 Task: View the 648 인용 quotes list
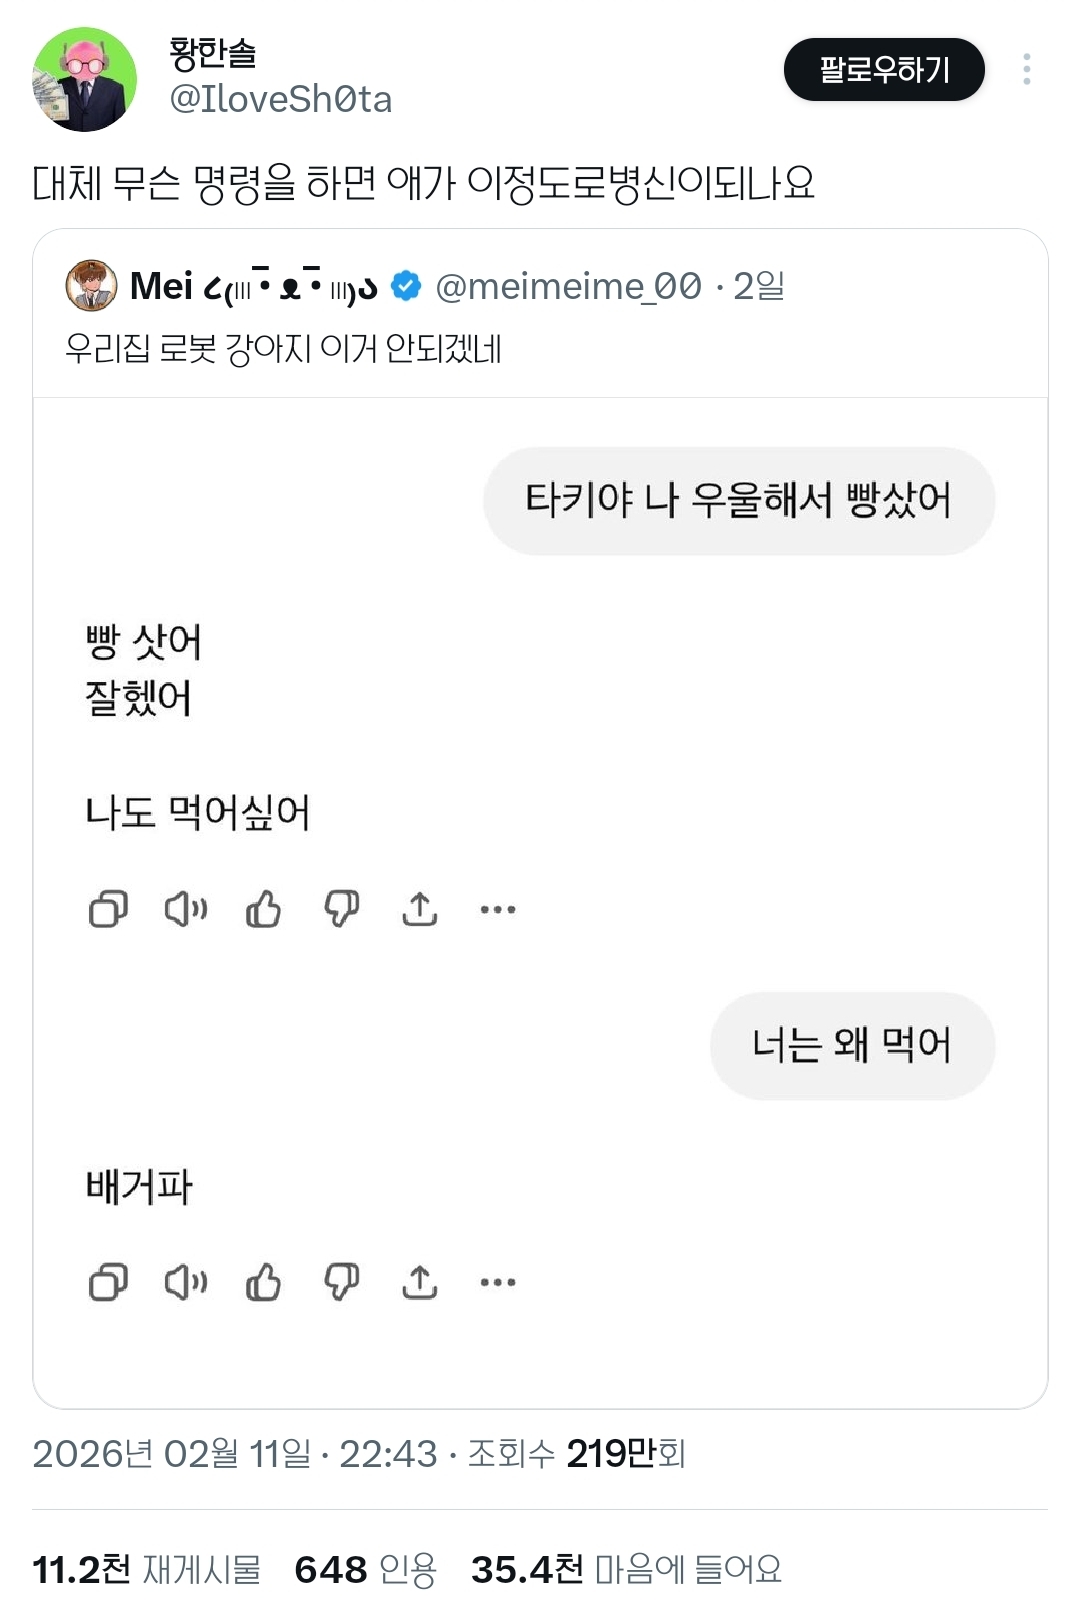click(x=365, y=1569)
